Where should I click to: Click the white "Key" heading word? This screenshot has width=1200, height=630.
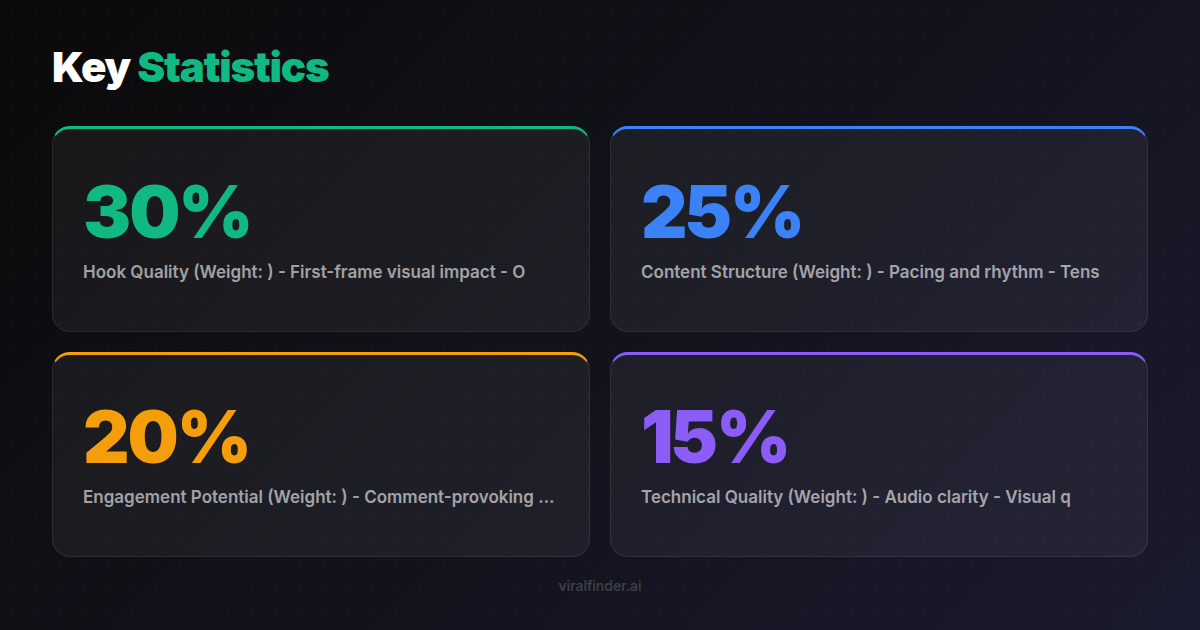(91, 68)
